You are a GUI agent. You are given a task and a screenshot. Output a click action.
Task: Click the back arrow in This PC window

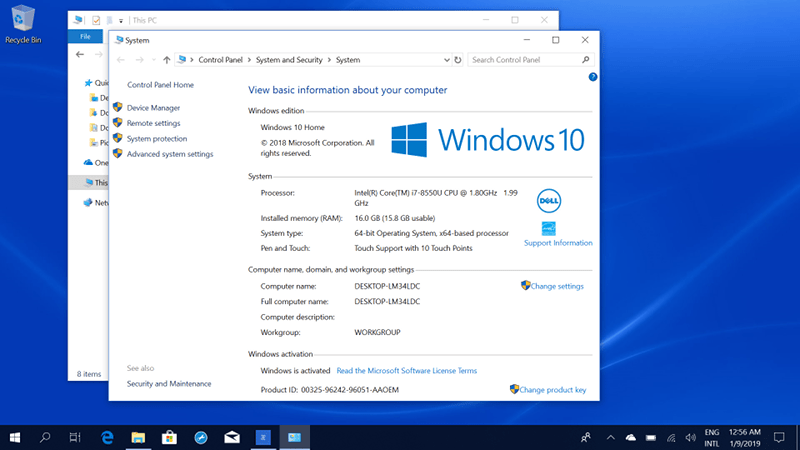(x=80, y=54)
